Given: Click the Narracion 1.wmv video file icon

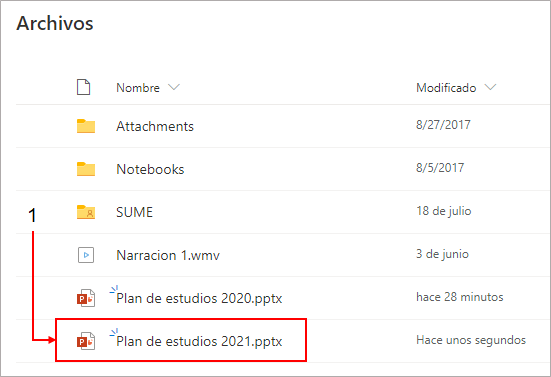Looking at the screenshot, I should pyautogui.click(x=86, y=255).
